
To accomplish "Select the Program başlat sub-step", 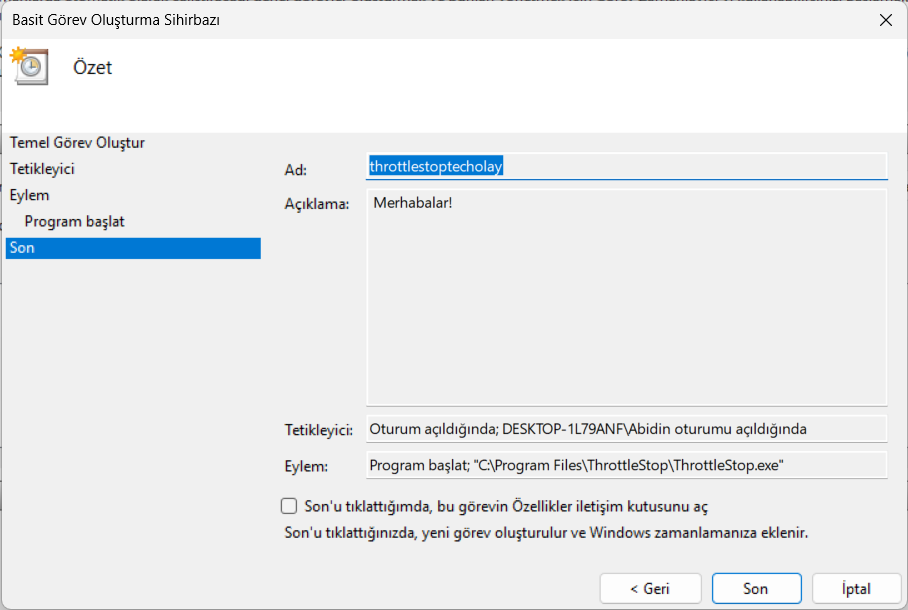I will coord(74,221).
